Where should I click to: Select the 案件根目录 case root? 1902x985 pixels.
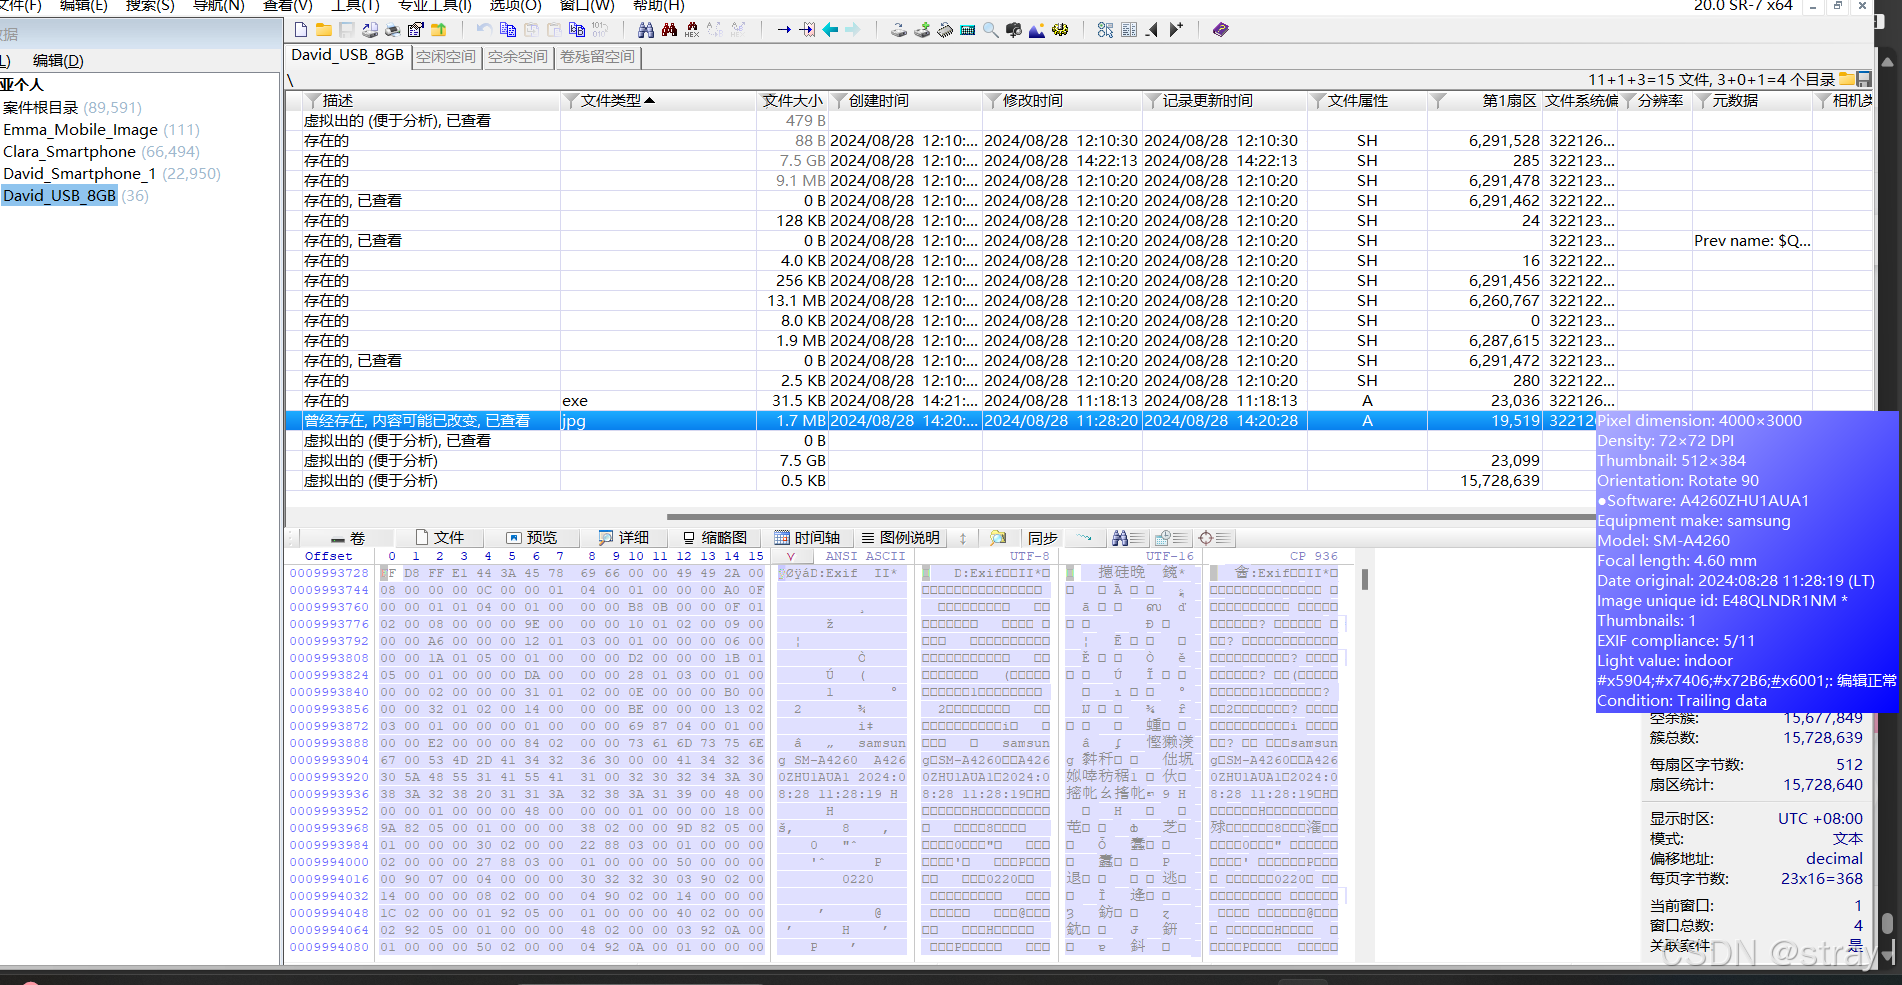[x=40, y=108]
